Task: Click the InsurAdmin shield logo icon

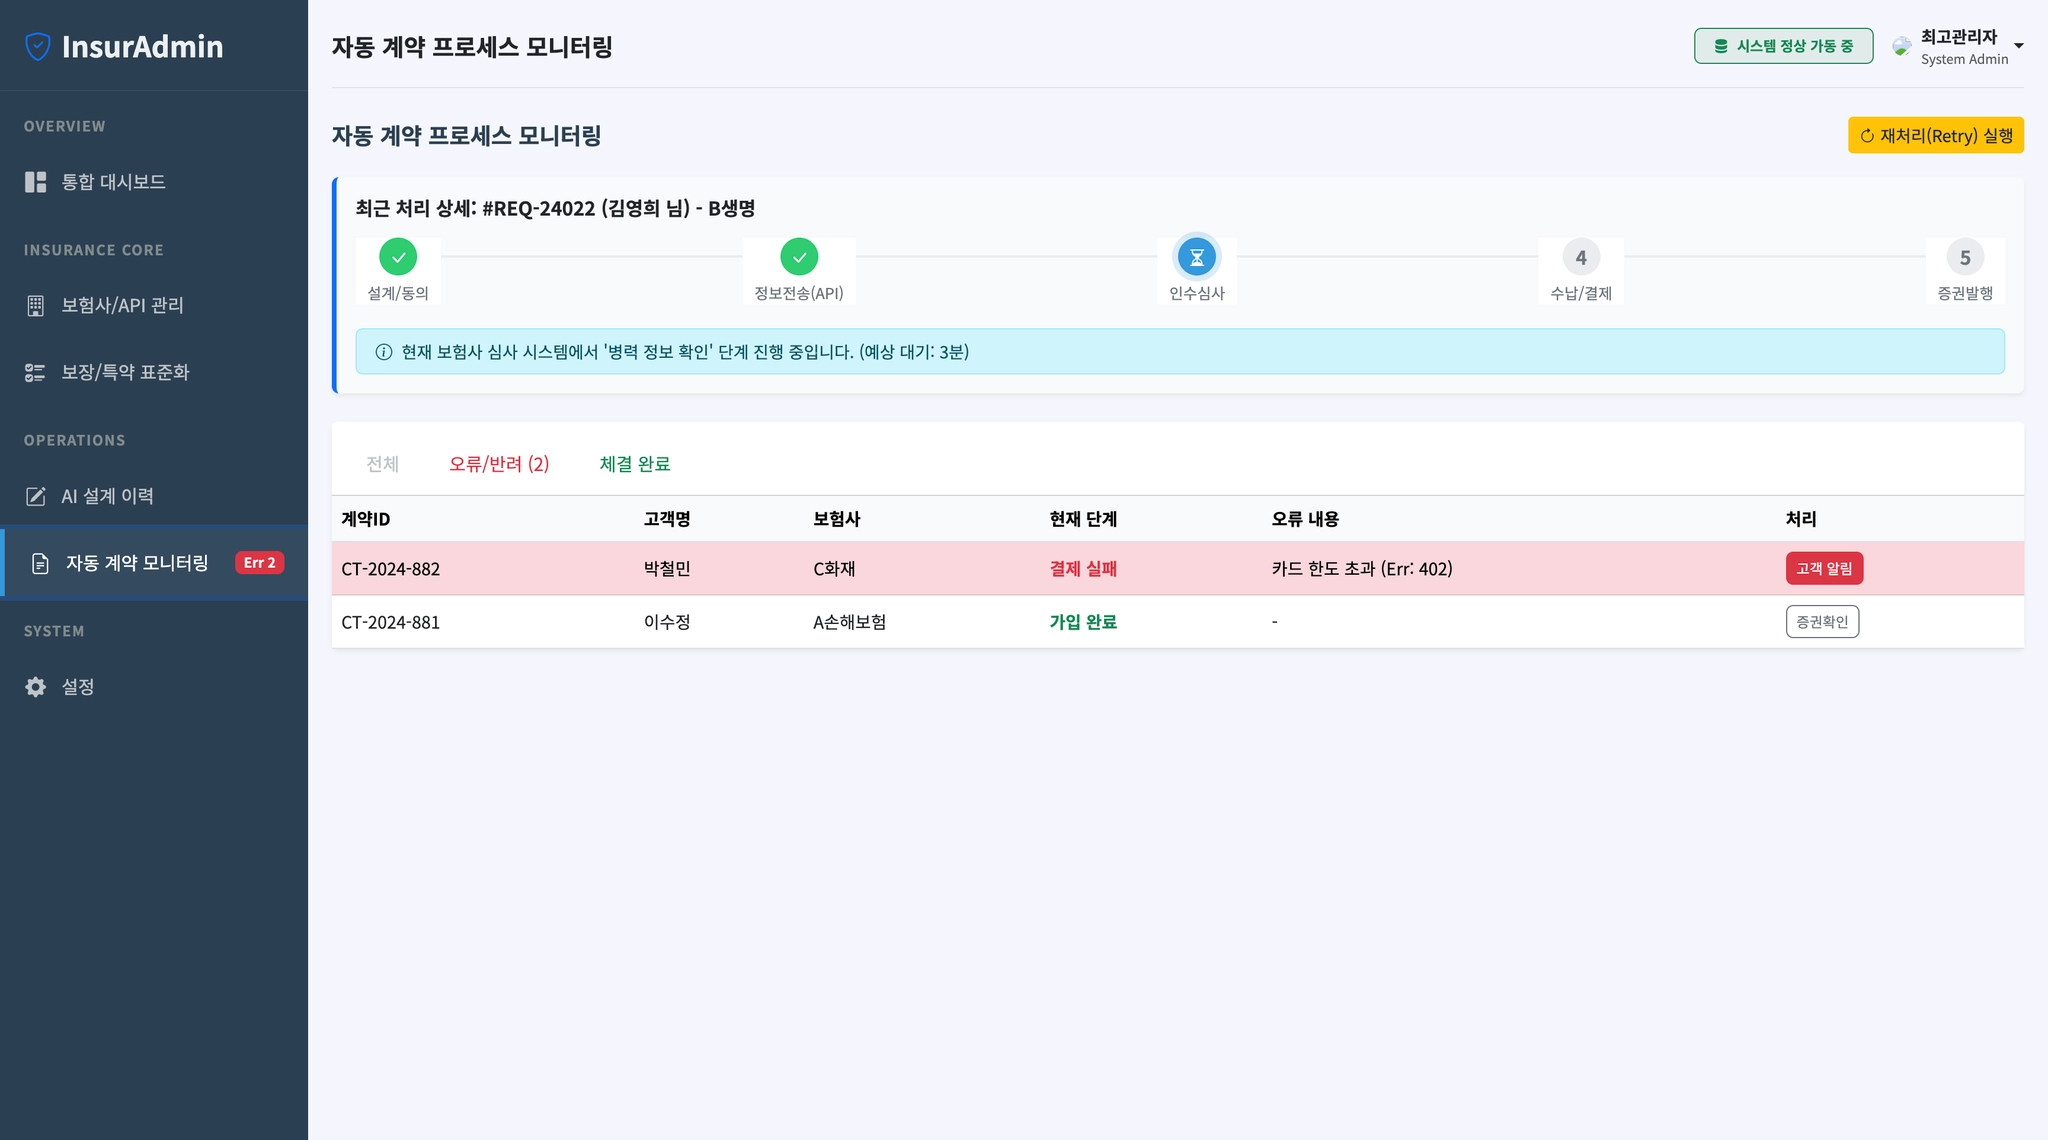Action: coord(37,46)
